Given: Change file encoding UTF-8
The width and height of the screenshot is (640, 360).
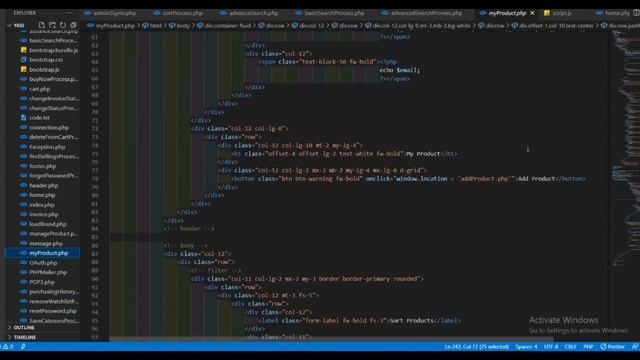Looking at the screenshot, I should tap(551, 347).
